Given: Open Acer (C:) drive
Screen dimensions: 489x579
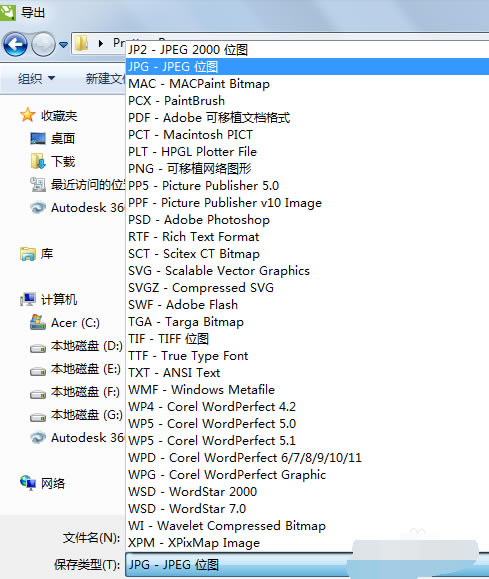Looking at the screenshot, I should (65, 322).
